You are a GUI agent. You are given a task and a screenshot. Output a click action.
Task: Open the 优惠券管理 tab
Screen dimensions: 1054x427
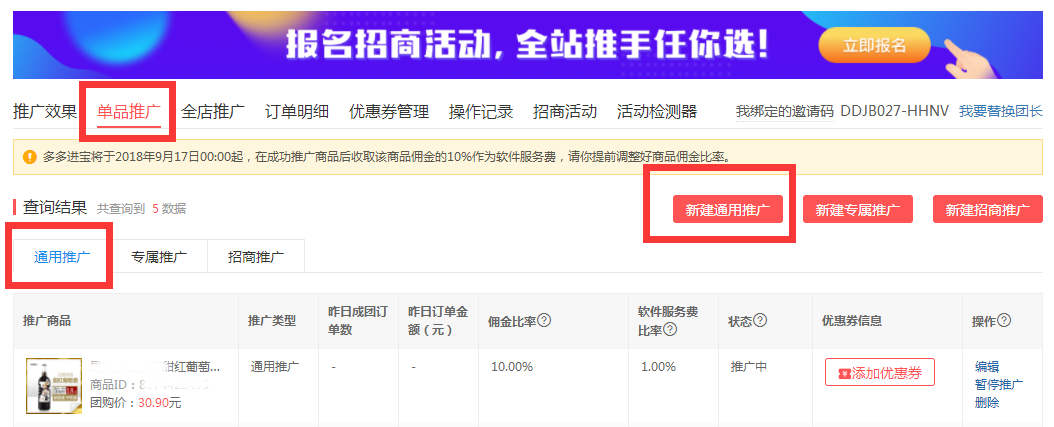tap(389, 111)
